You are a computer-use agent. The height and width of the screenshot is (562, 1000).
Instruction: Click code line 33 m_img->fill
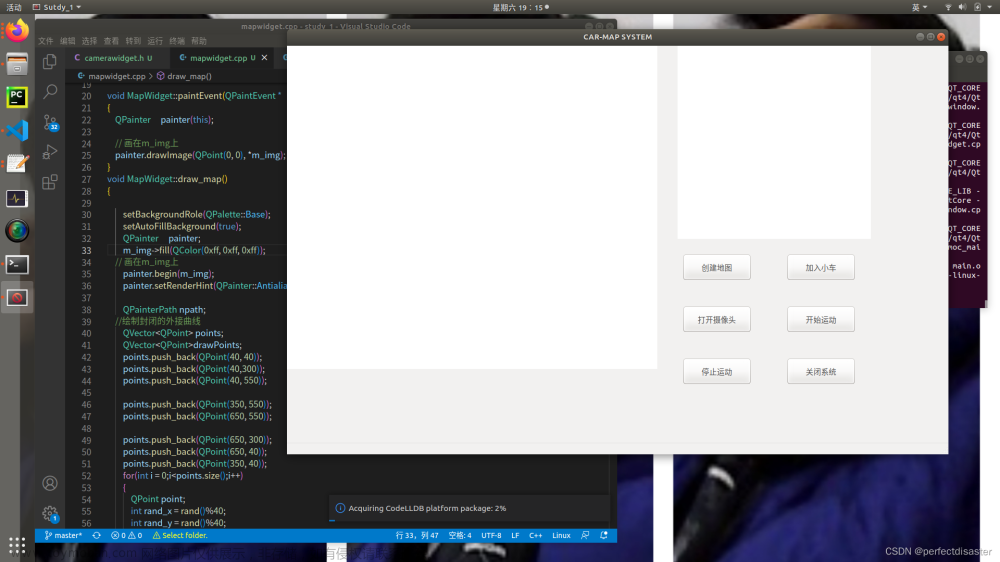[194, 251]
